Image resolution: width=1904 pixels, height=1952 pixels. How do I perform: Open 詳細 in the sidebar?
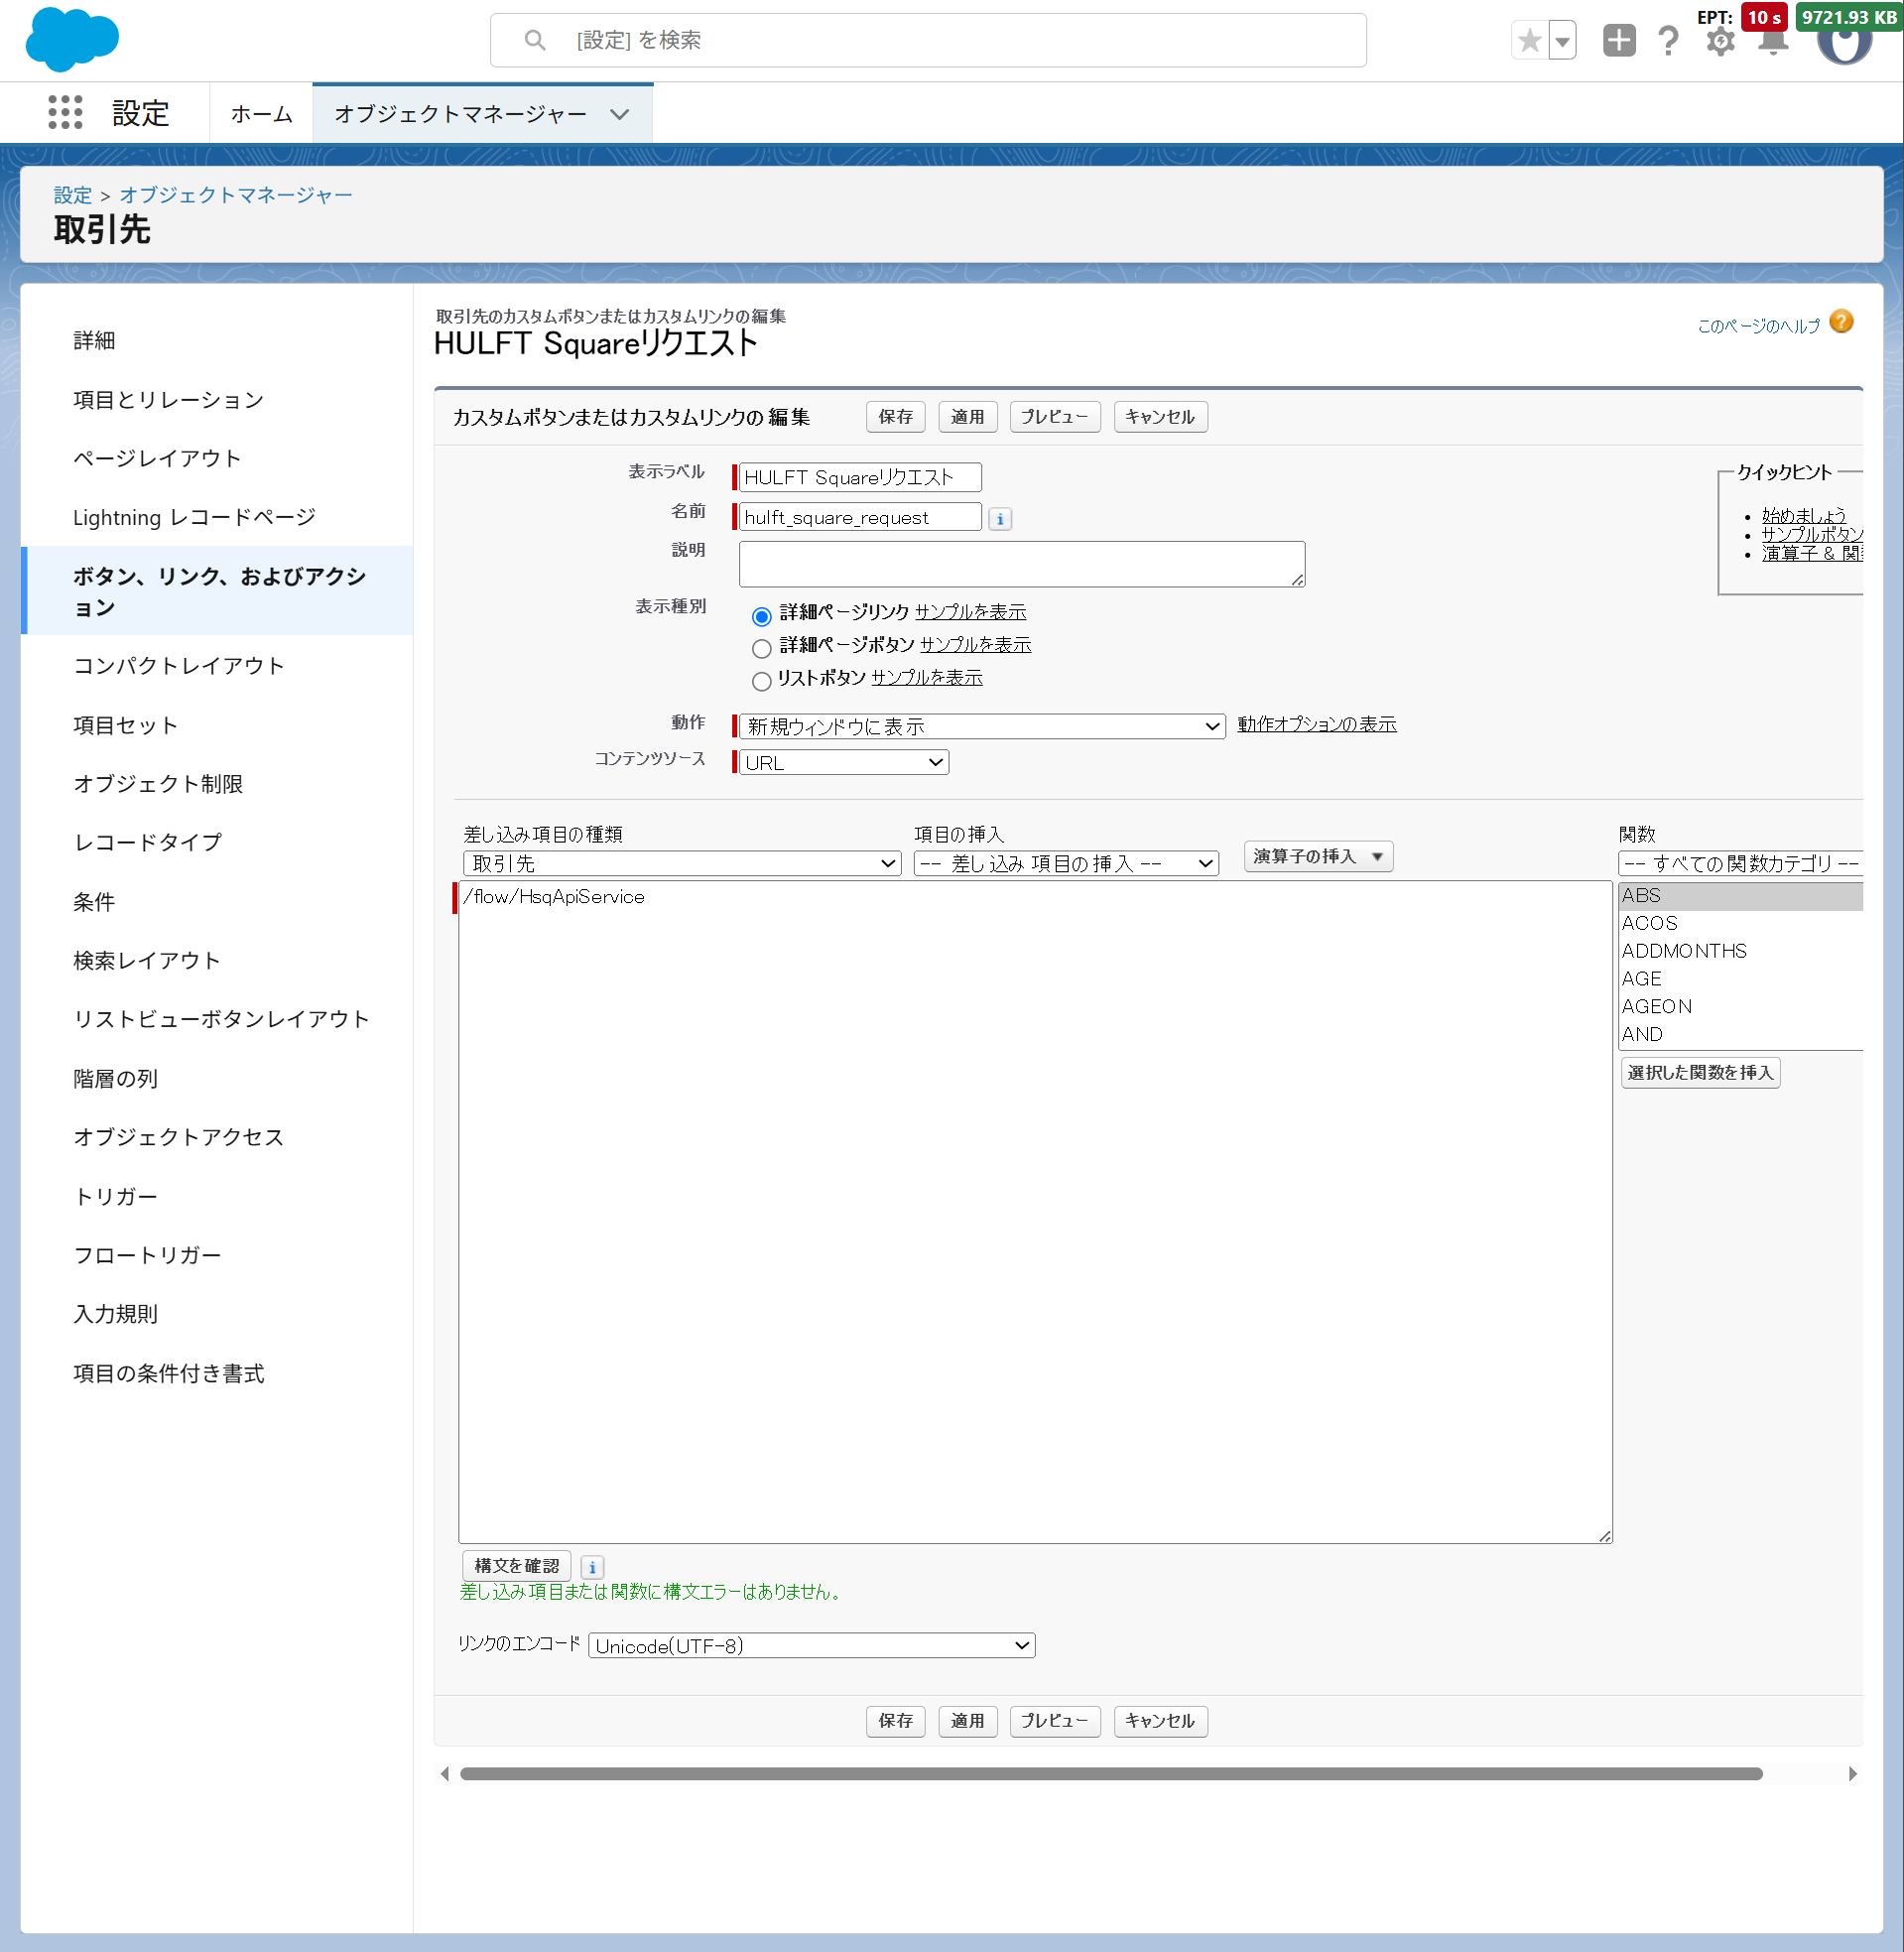click(94, 341)
